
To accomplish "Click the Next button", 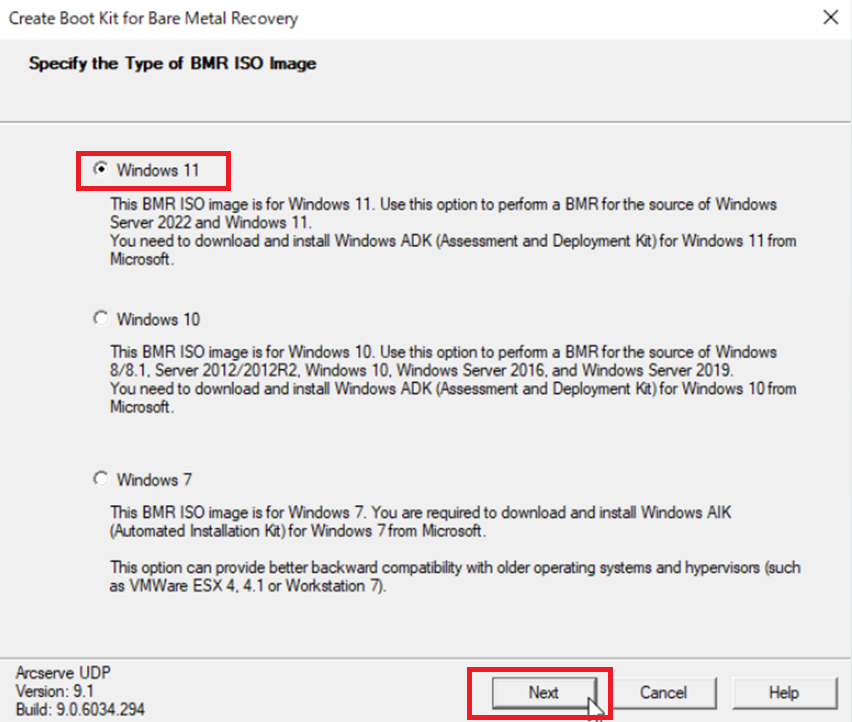I will click(x=544, y=693).
